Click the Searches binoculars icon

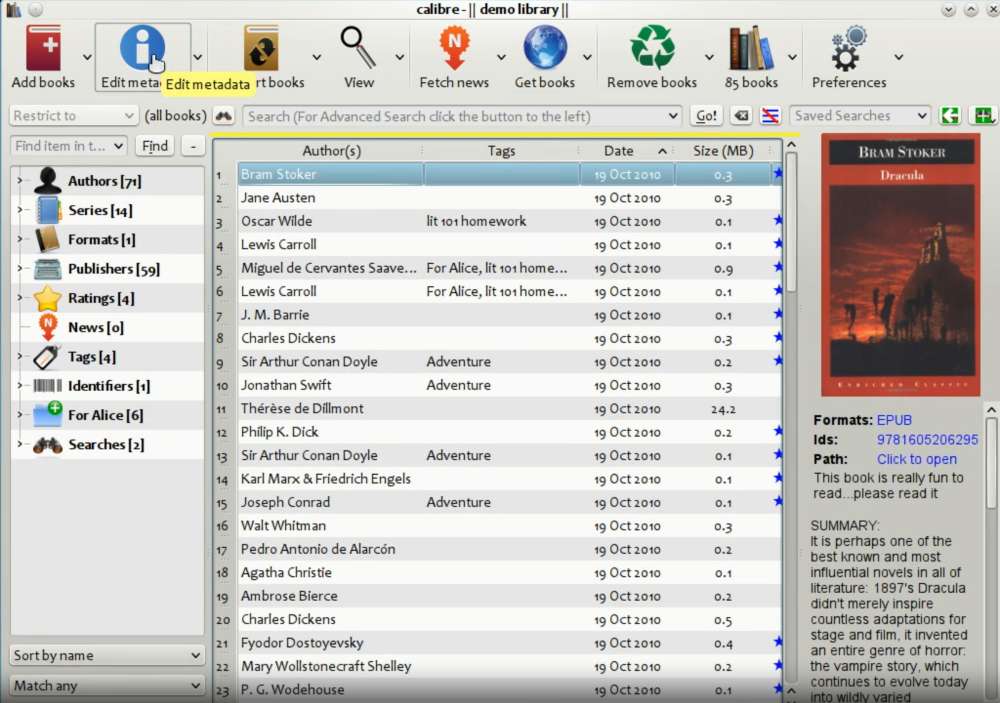pyautogui.click(x=47, y=445)
